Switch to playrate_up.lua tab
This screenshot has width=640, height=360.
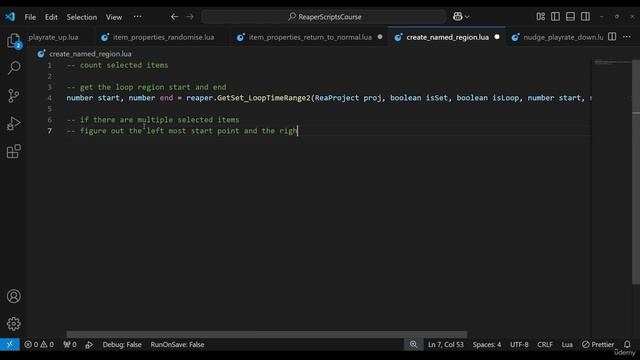pos(53,37)
